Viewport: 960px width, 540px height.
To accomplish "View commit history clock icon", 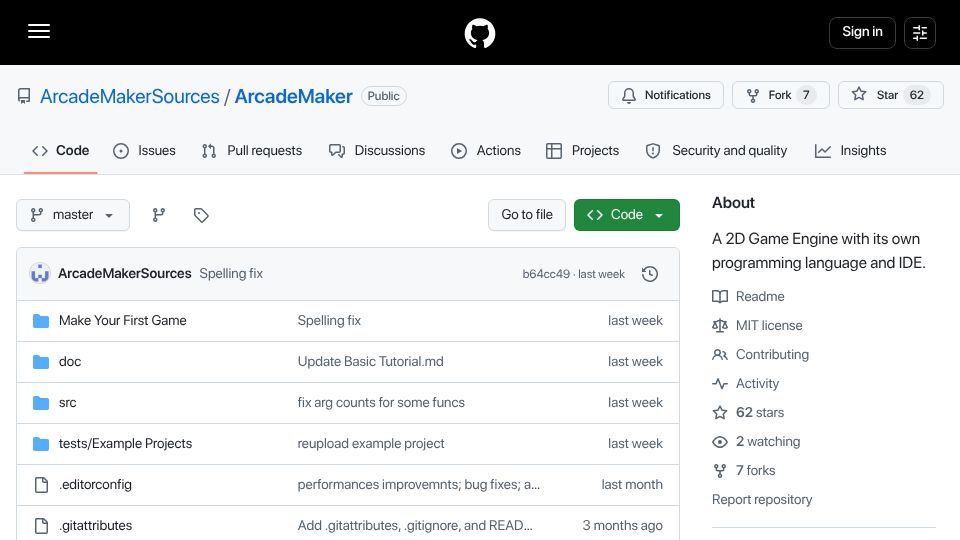I will pos(650,274).
